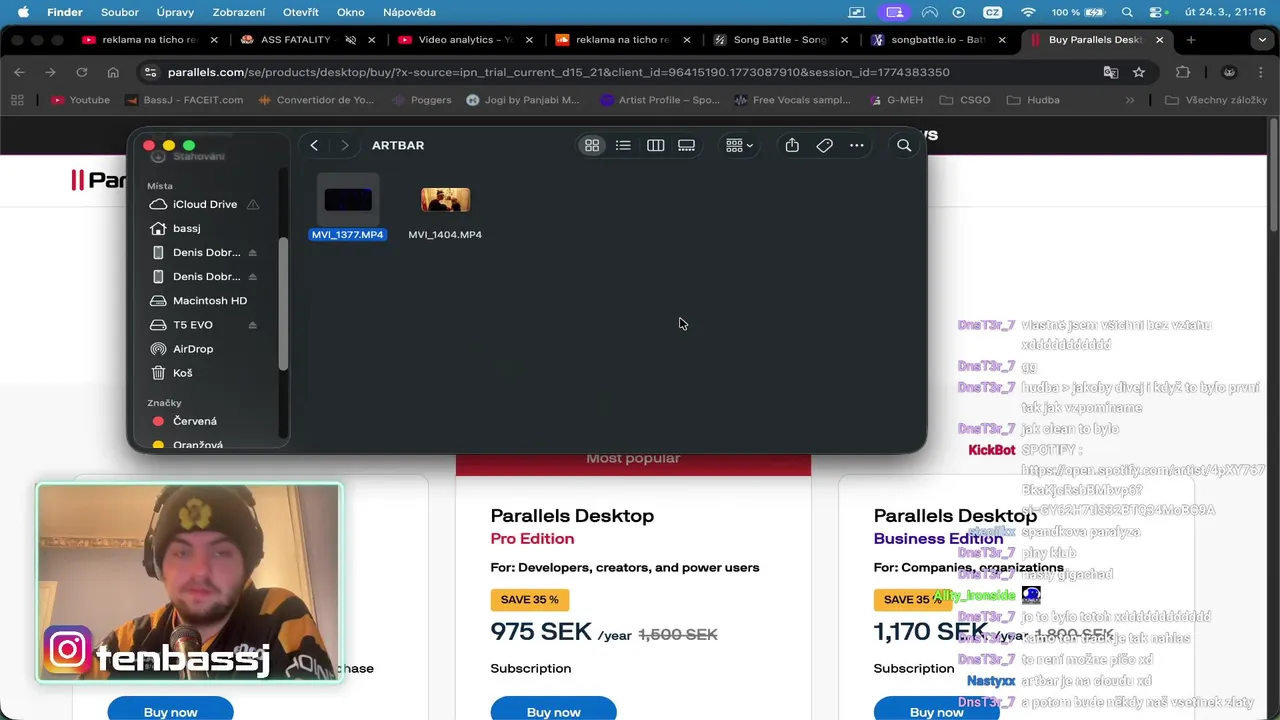This screenshot has width=1280, height=720.
Task: Click the Finder sidebar scrollbar
Action: pos(283,304)
